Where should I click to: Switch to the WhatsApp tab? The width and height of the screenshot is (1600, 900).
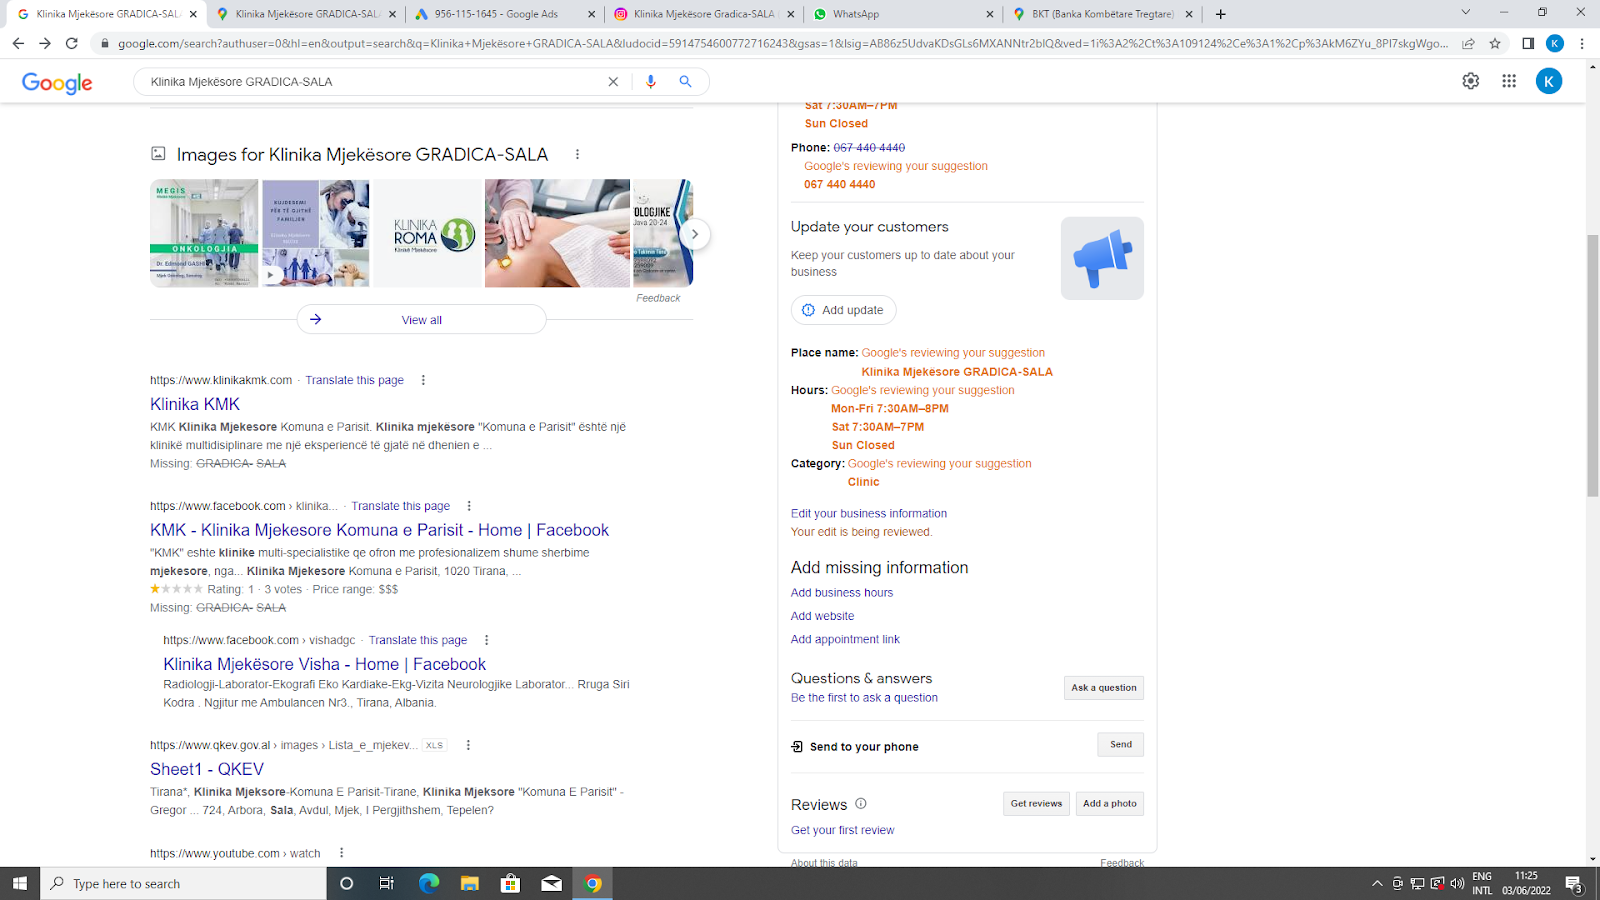pos(903,14)
